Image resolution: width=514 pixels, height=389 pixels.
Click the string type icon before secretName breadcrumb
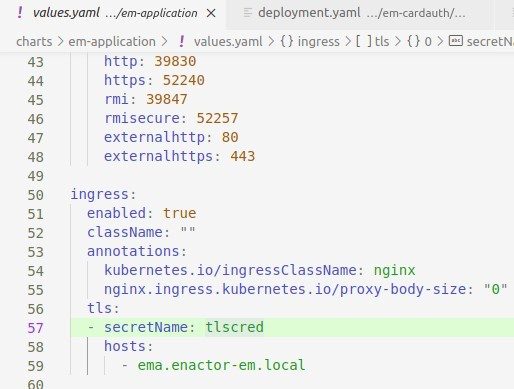456,41
